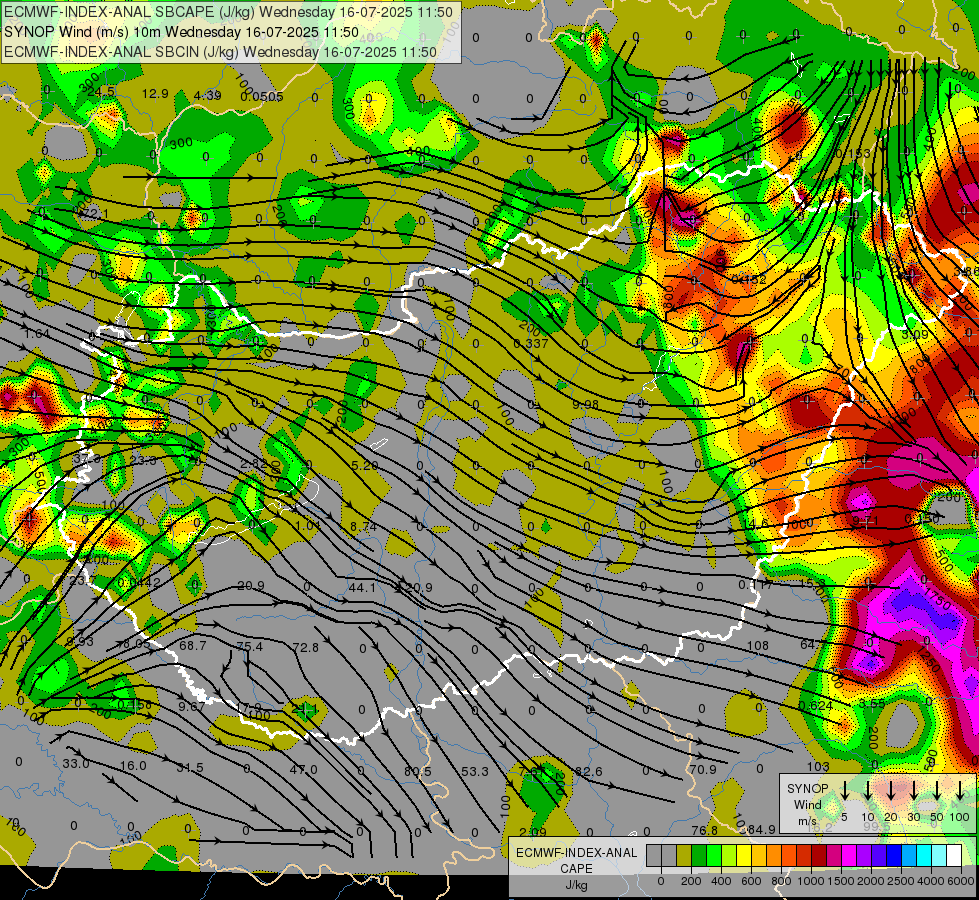Click the SBCAPE title line in the header
979x900 pixels.
229,12
